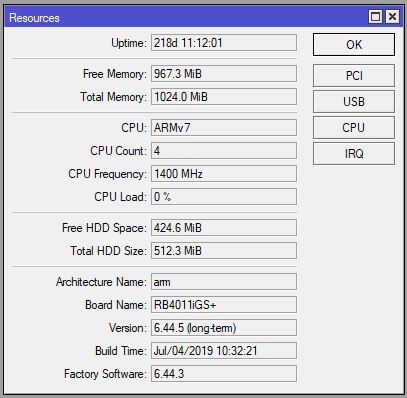Click the 'Build Time:' label

pyautogui.click(x=121, y=351)
